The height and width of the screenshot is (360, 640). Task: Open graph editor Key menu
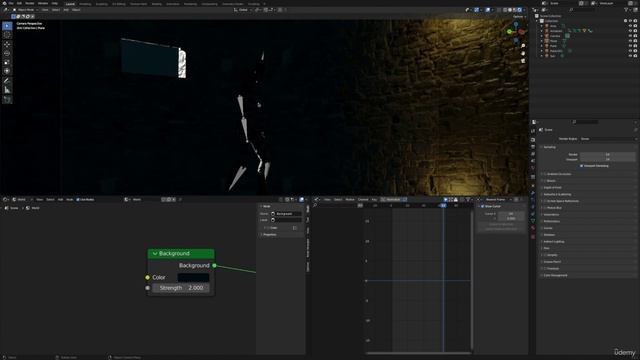374,200
